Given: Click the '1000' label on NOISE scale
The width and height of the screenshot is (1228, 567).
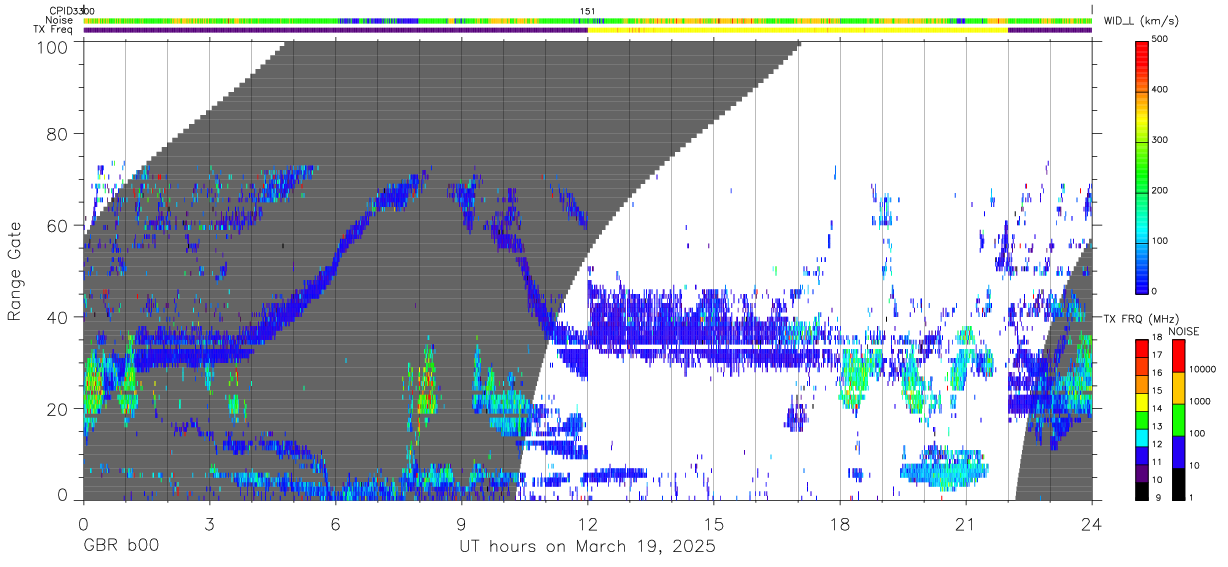Looking at the screenshot, I should [1202, 401].
